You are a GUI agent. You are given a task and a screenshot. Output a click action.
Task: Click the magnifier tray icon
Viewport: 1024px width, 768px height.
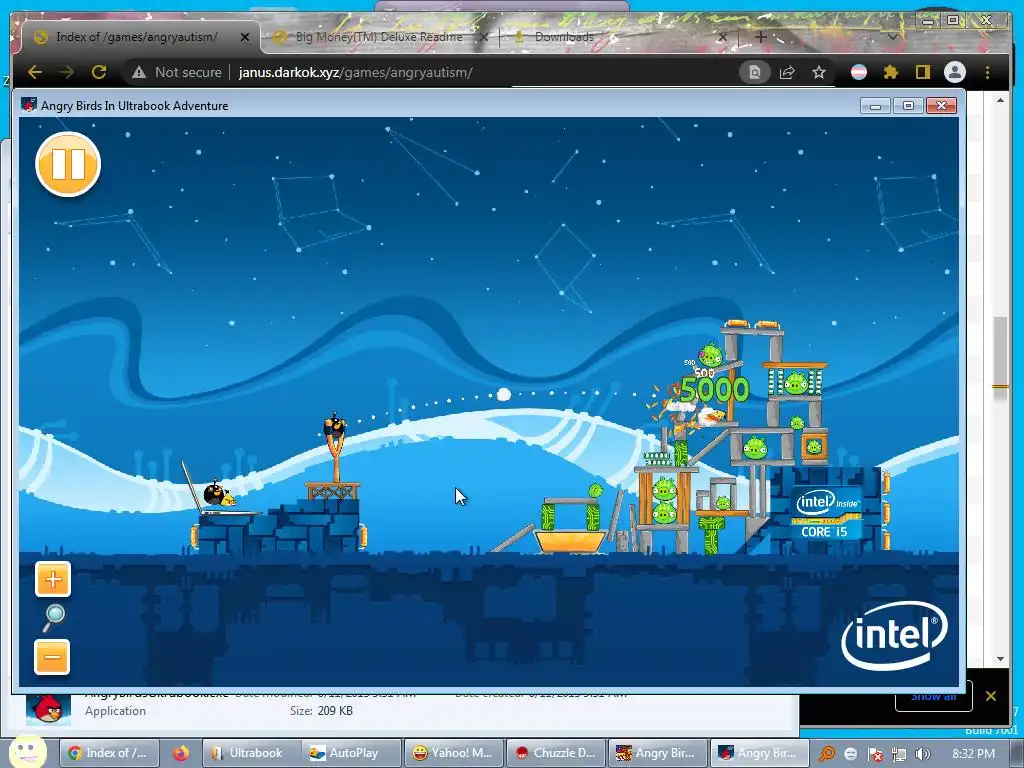pyautogui.click(x=827, y=754)
